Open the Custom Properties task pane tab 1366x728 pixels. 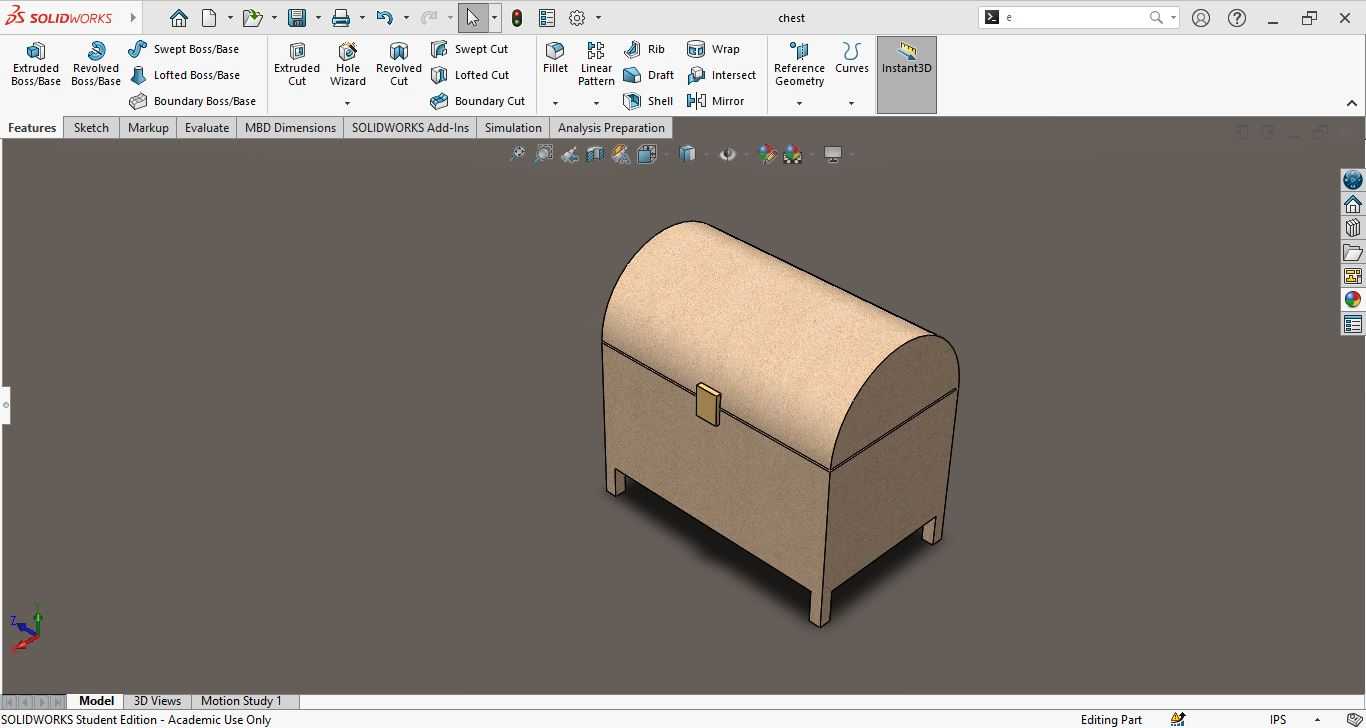coord(1353,324)
